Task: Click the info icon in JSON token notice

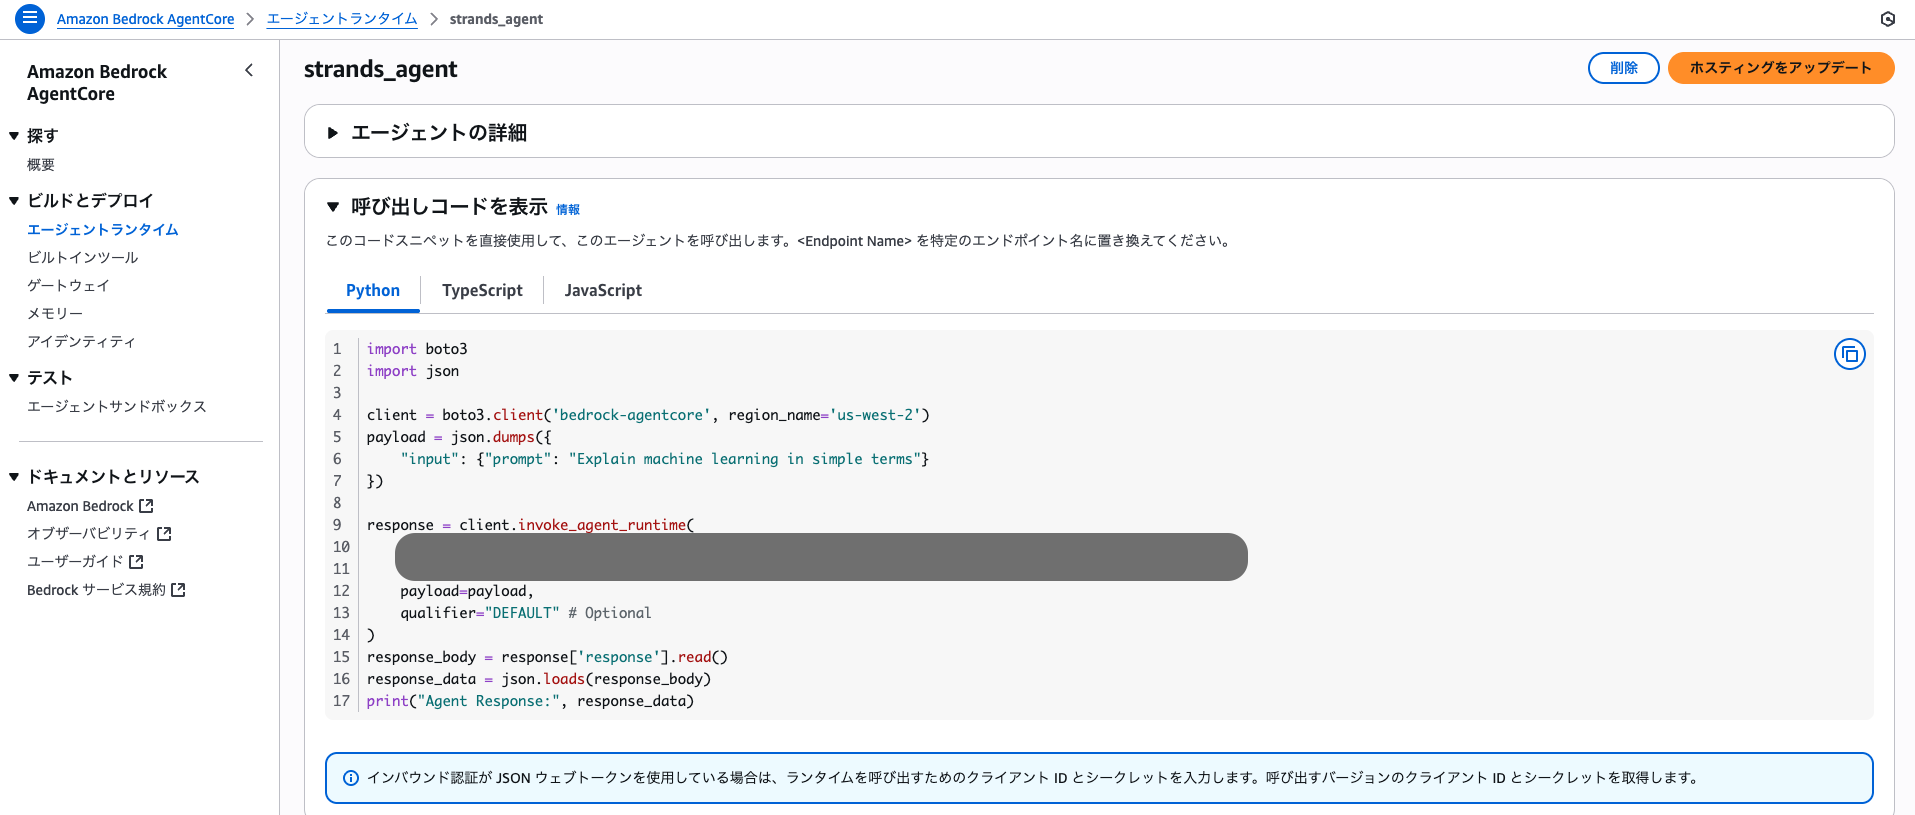Action: pos(351,778)
